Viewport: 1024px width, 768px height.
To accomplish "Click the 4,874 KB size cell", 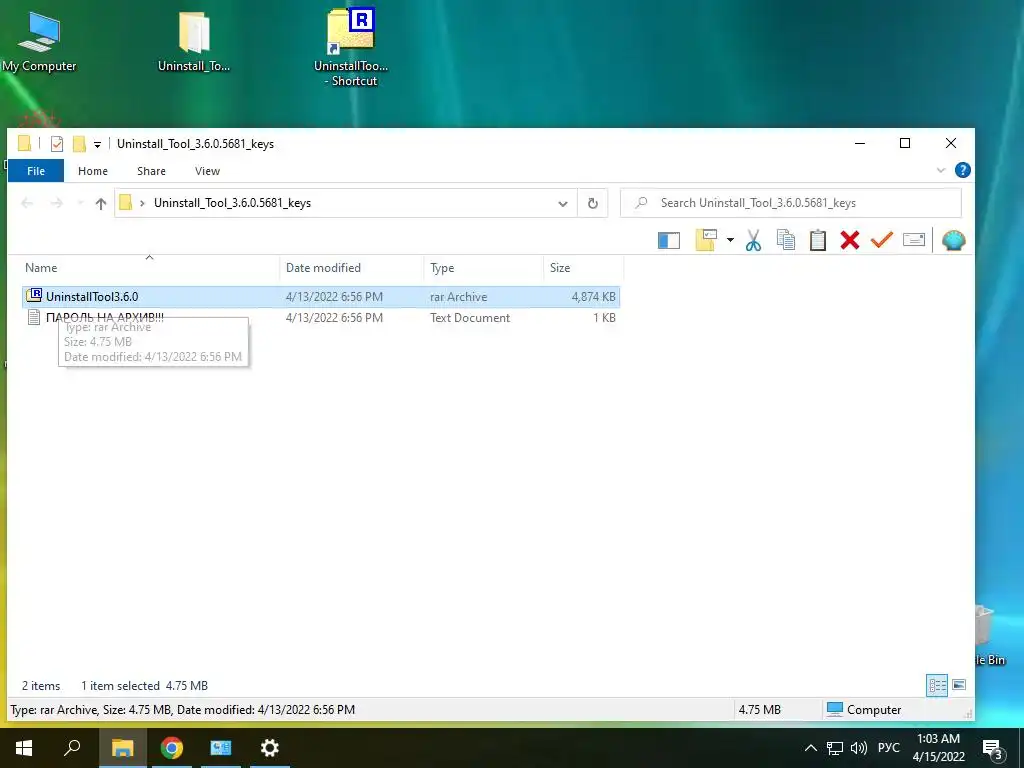I will coord(593,296).
